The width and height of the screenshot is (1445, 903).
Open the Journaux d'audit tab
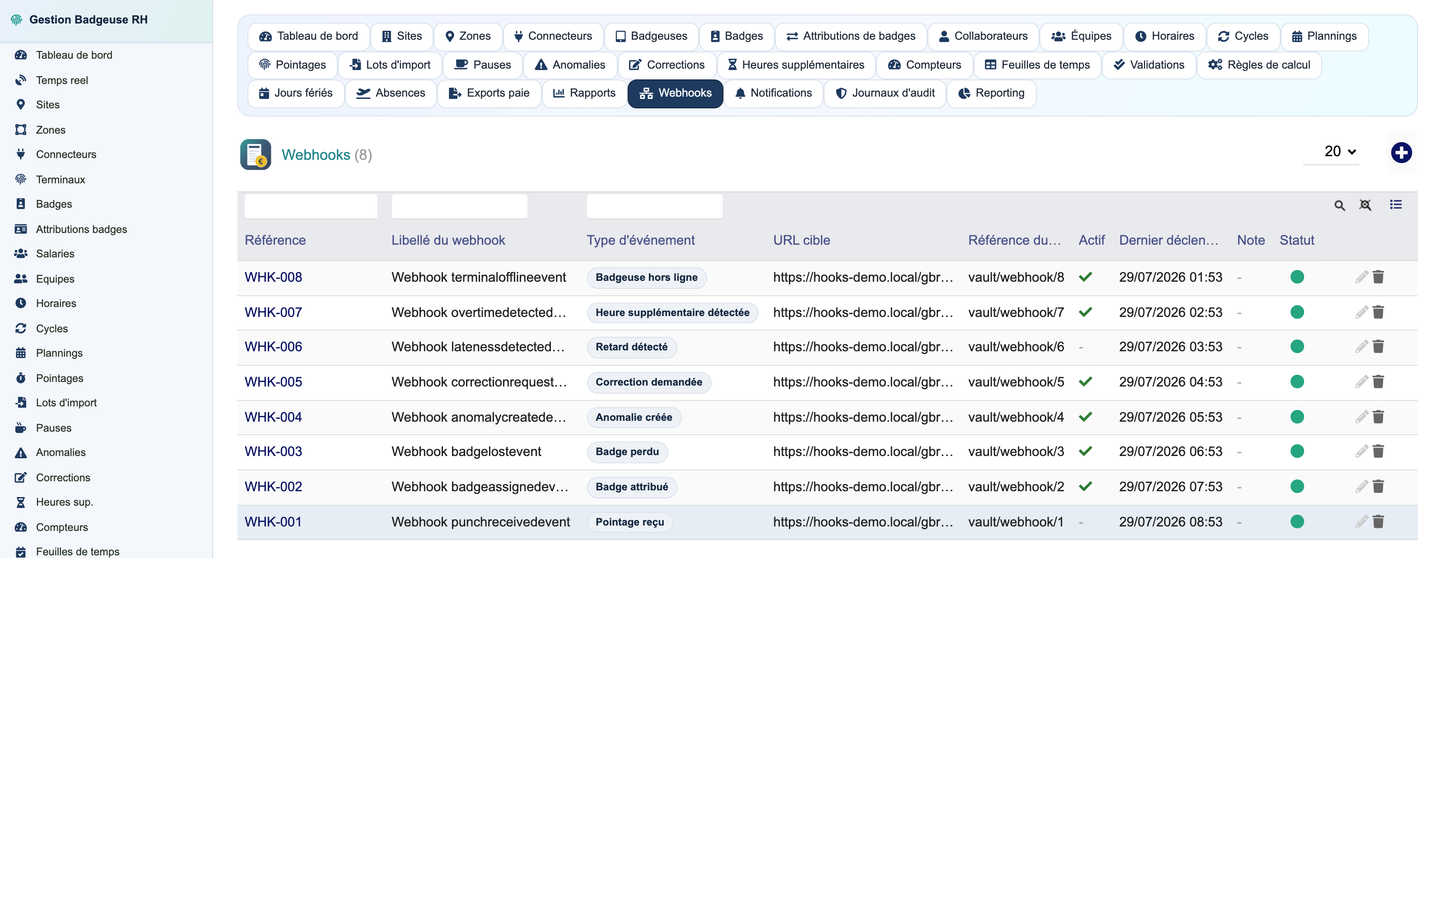[x=885, y=93]
